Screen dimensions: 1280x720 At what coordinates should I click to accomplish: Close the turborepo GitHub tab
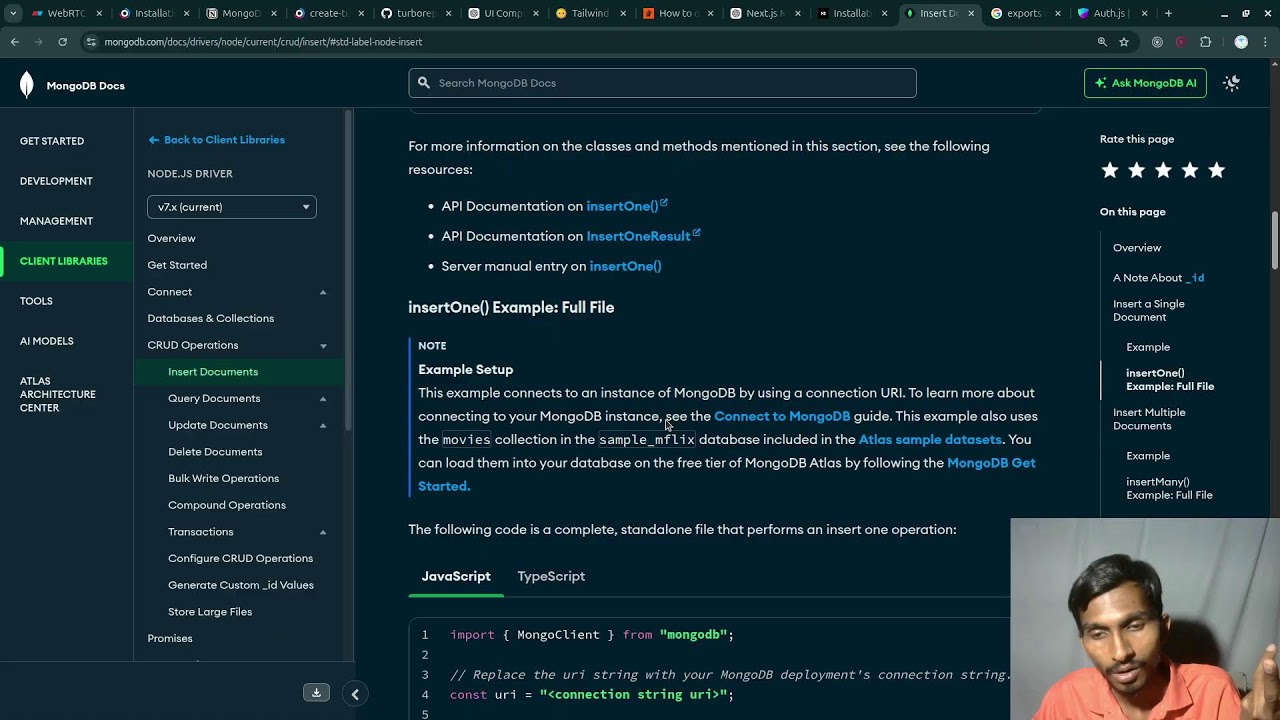(x=448, y=14)
